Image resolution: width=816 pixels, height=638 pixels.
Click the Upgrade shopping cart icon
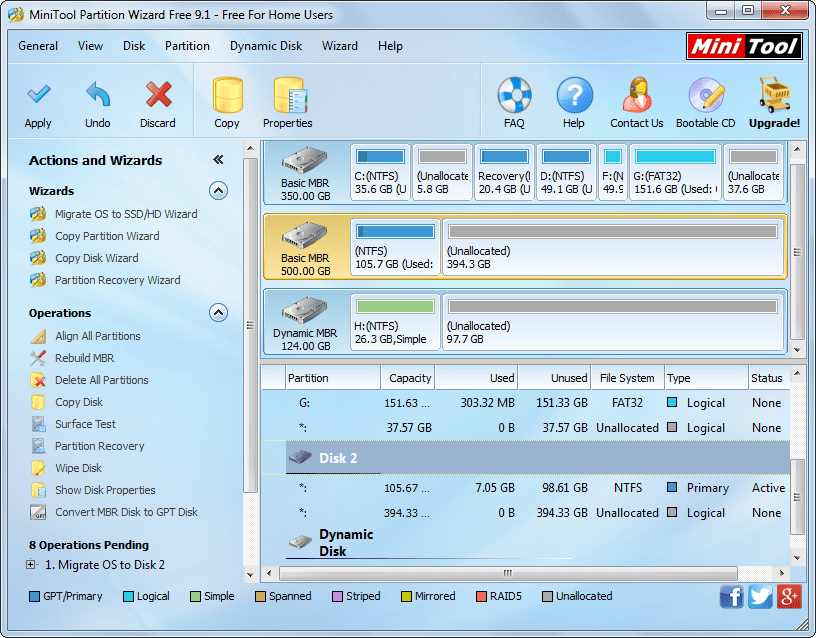click(775, 95)
